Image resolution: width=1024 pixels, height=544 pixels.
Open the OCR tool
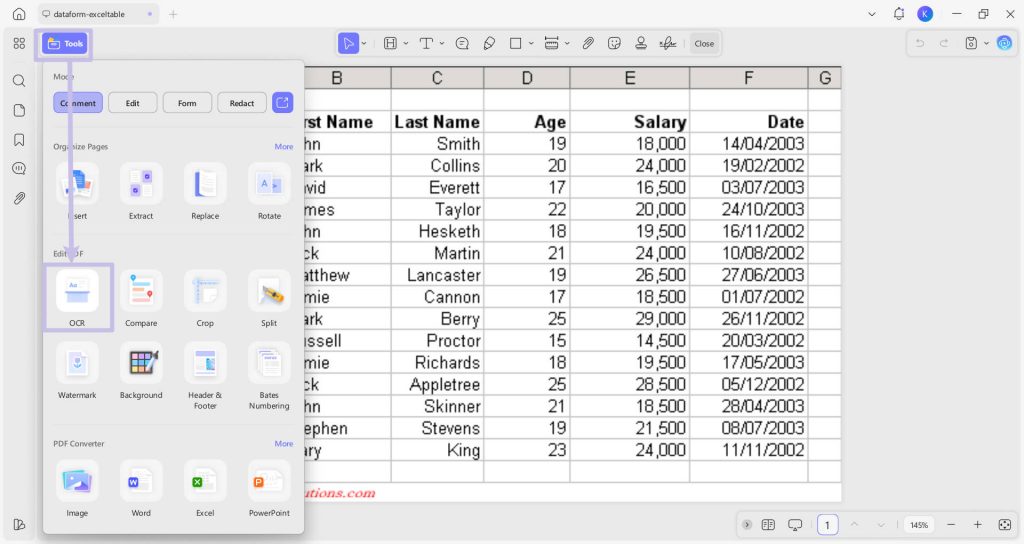pos(77,298)
